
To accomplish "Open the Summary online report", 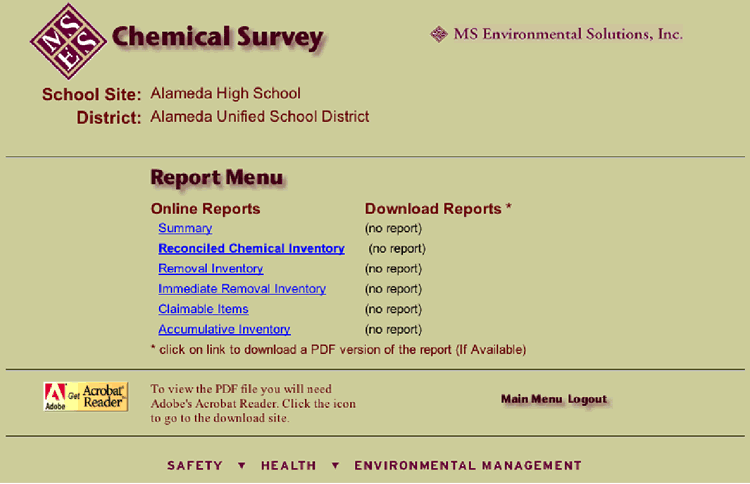I will click(185, 228).
